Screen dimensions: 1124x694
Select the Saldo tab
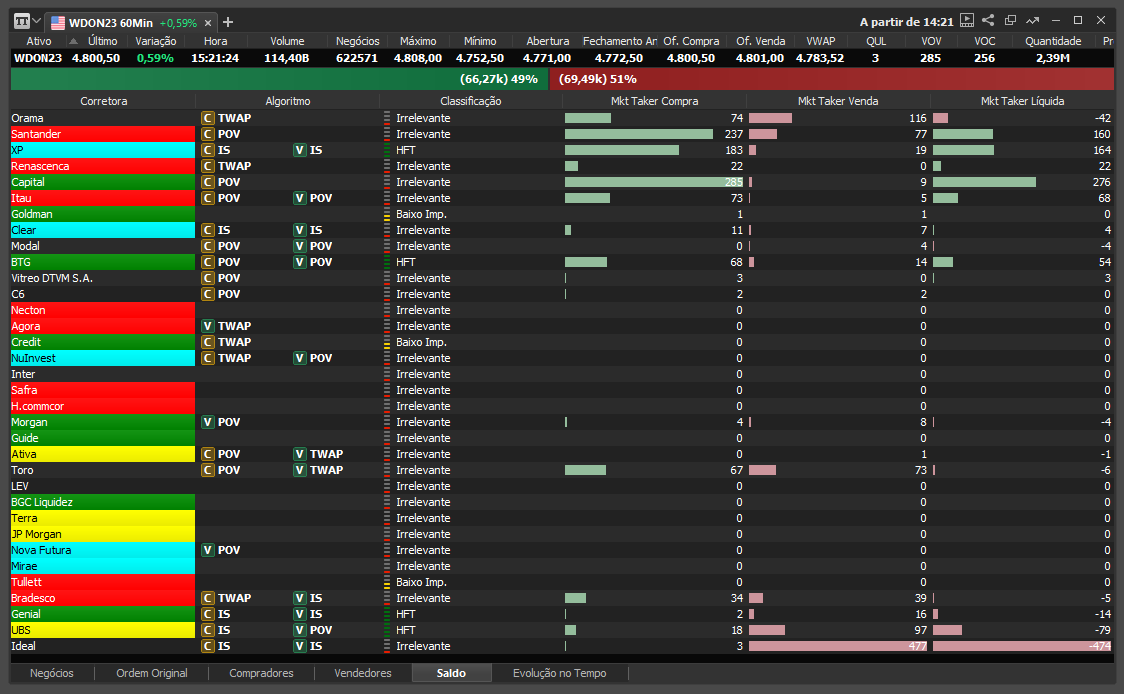click(x=452, y=673)
